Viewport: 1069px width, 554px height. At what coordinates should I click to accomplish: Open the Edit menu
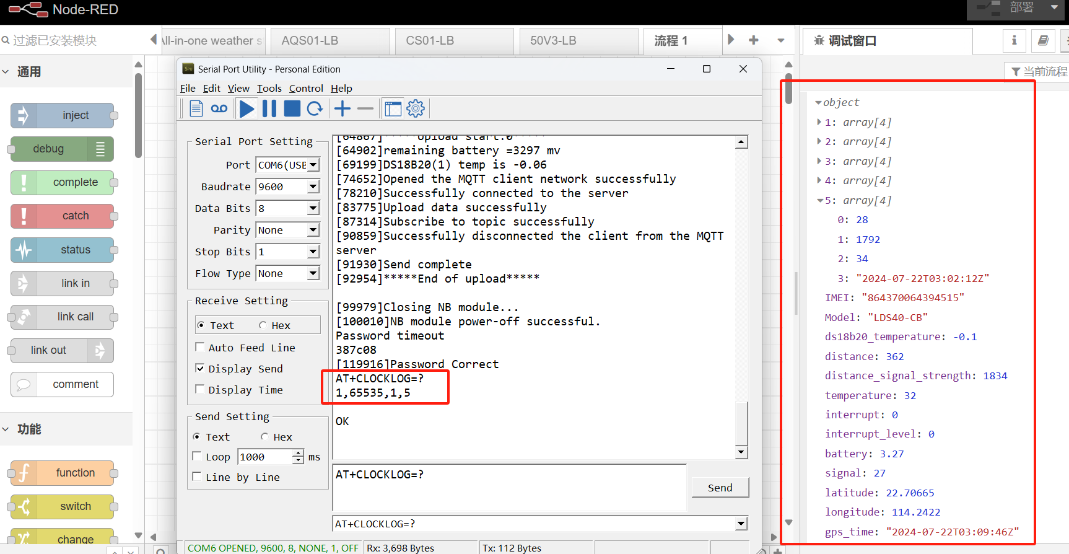[211, 89]
